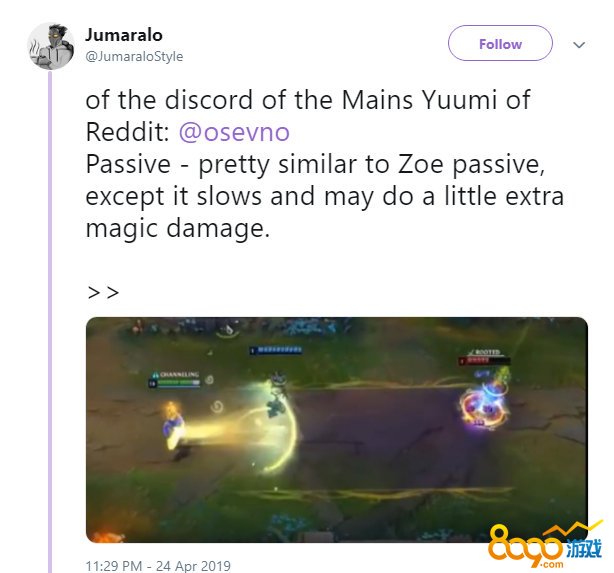Open the tweet options chevron dropdown
The height and width of the screenshot is (573, 614).
click(x=579, y=45)
